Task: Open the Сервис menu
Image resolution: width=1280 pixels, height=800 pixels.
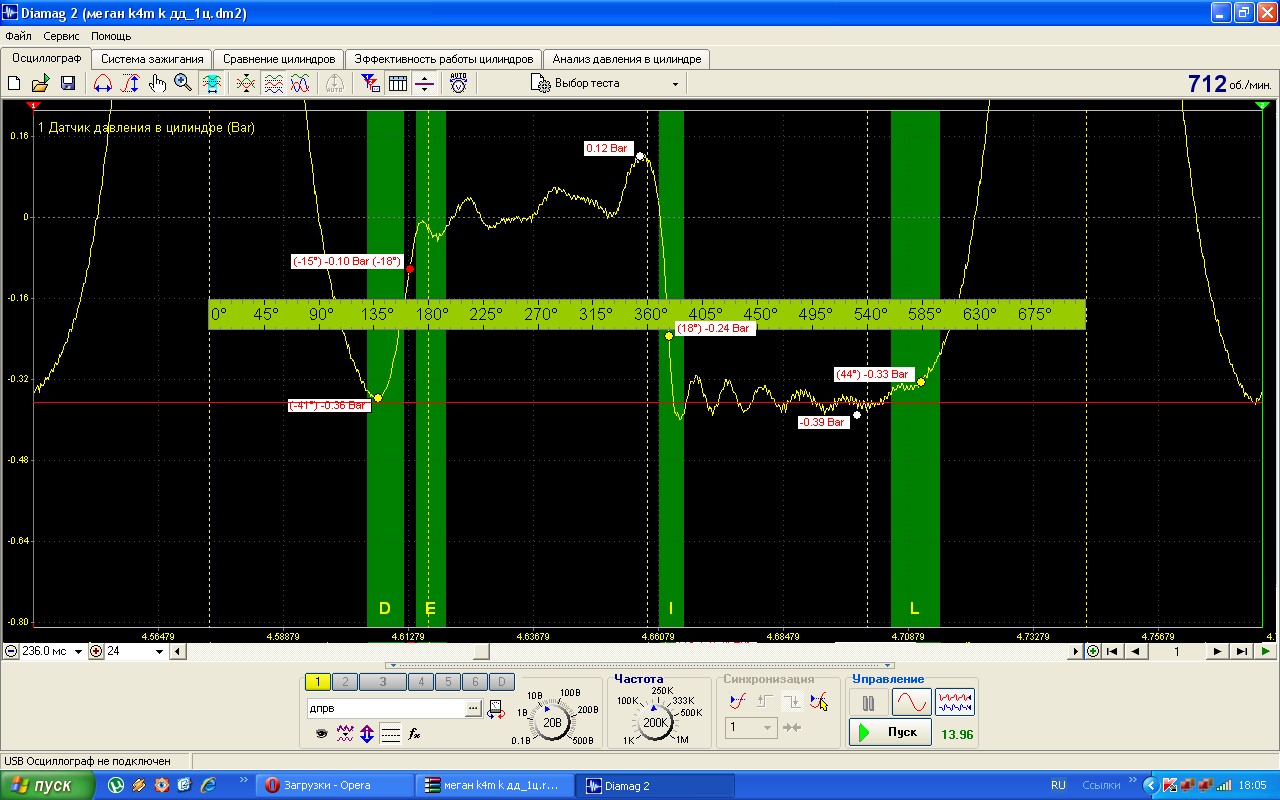Action: point(62,36)
